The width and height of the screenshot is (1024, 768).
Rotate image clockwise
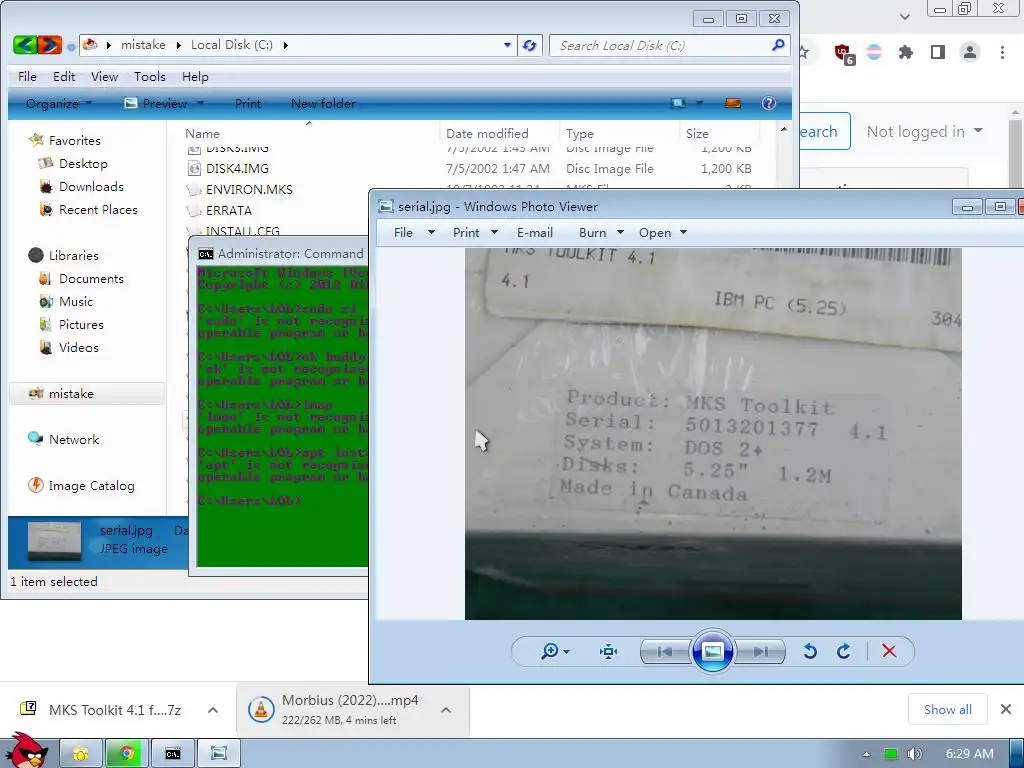point(844,651)
